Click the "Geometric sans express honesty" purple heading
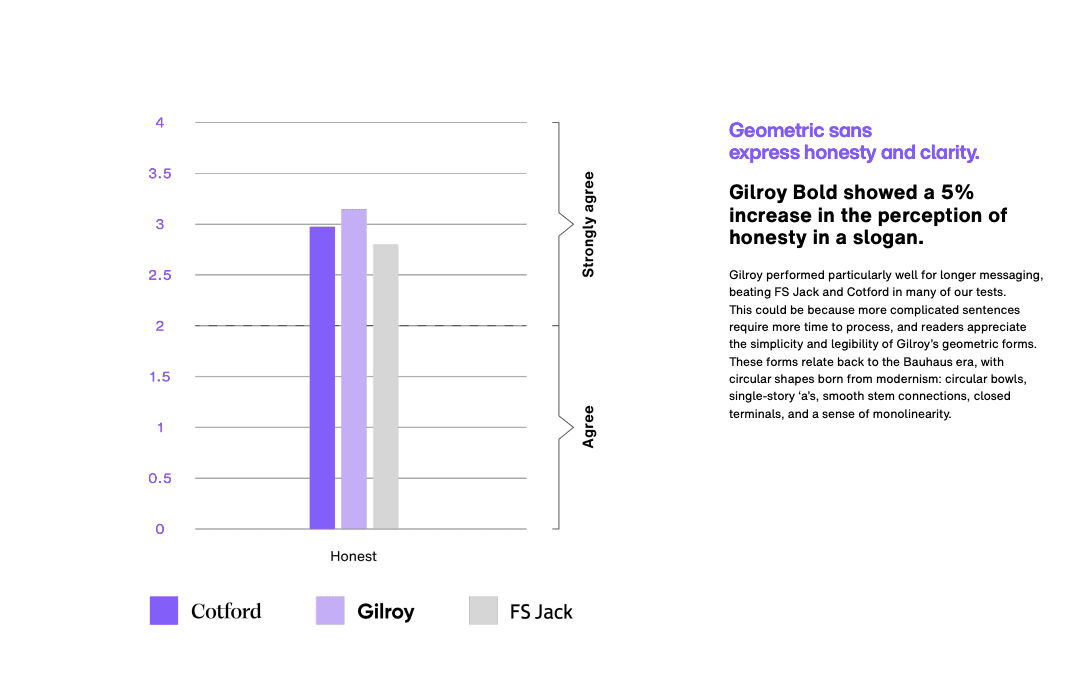The width and height of the screenshot is (1076, 700). coord(853,141)
